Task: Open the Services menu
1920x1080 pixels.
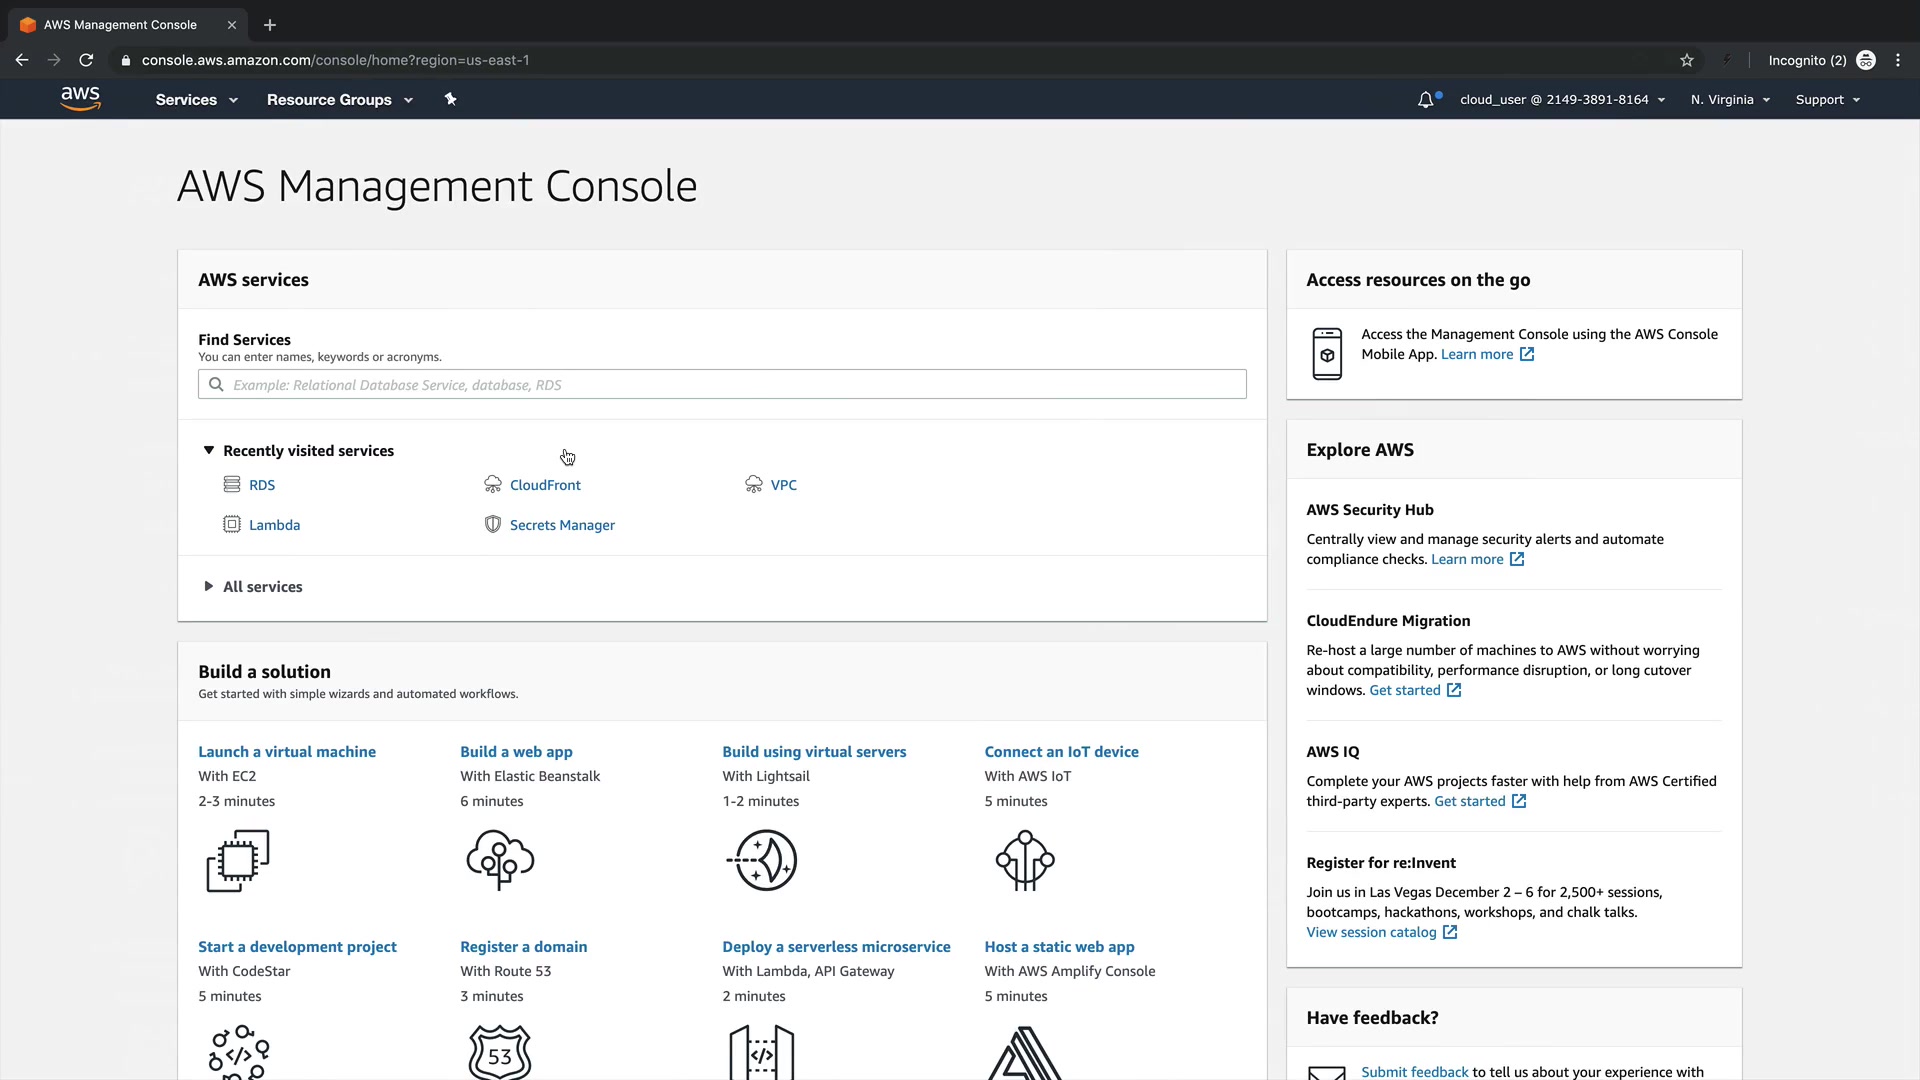Action: click(x=196, y=100)
